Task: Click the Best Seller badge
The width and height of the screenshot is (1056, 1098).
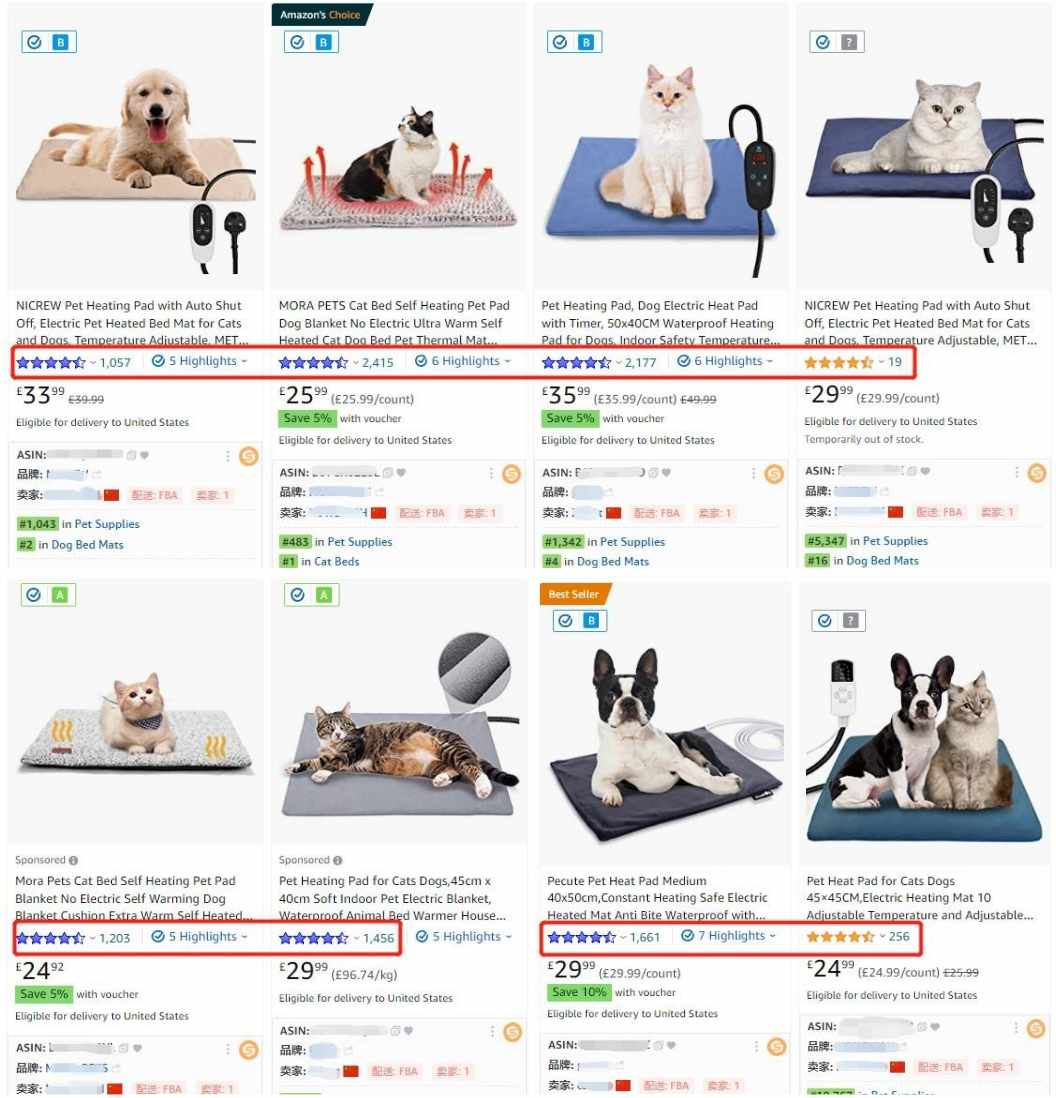Action: pos(574,595)
